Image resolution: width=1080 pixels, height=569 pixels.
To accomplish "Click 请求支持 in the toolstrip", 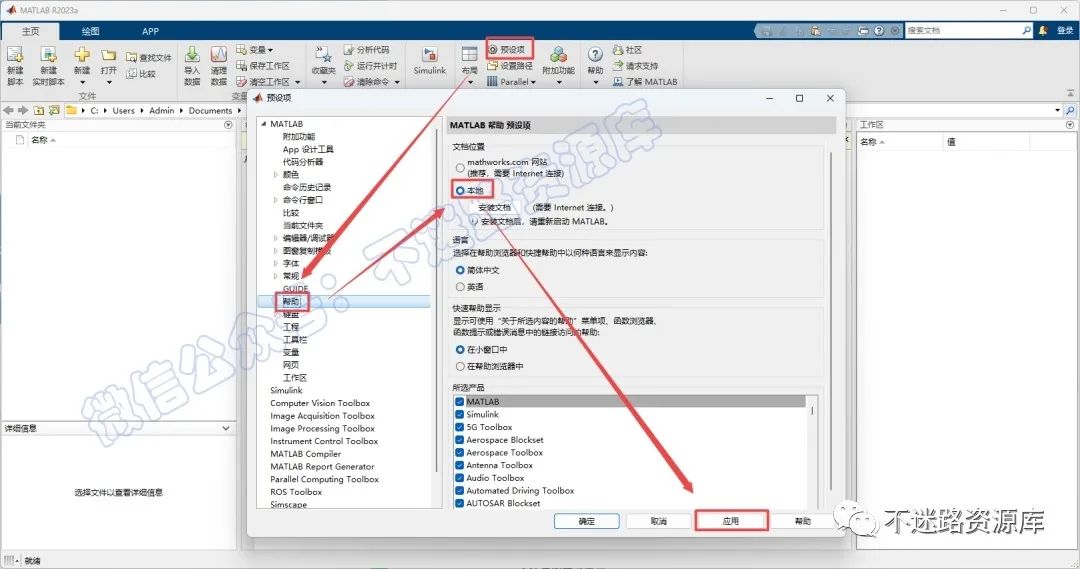I will [x=635, y=65].
